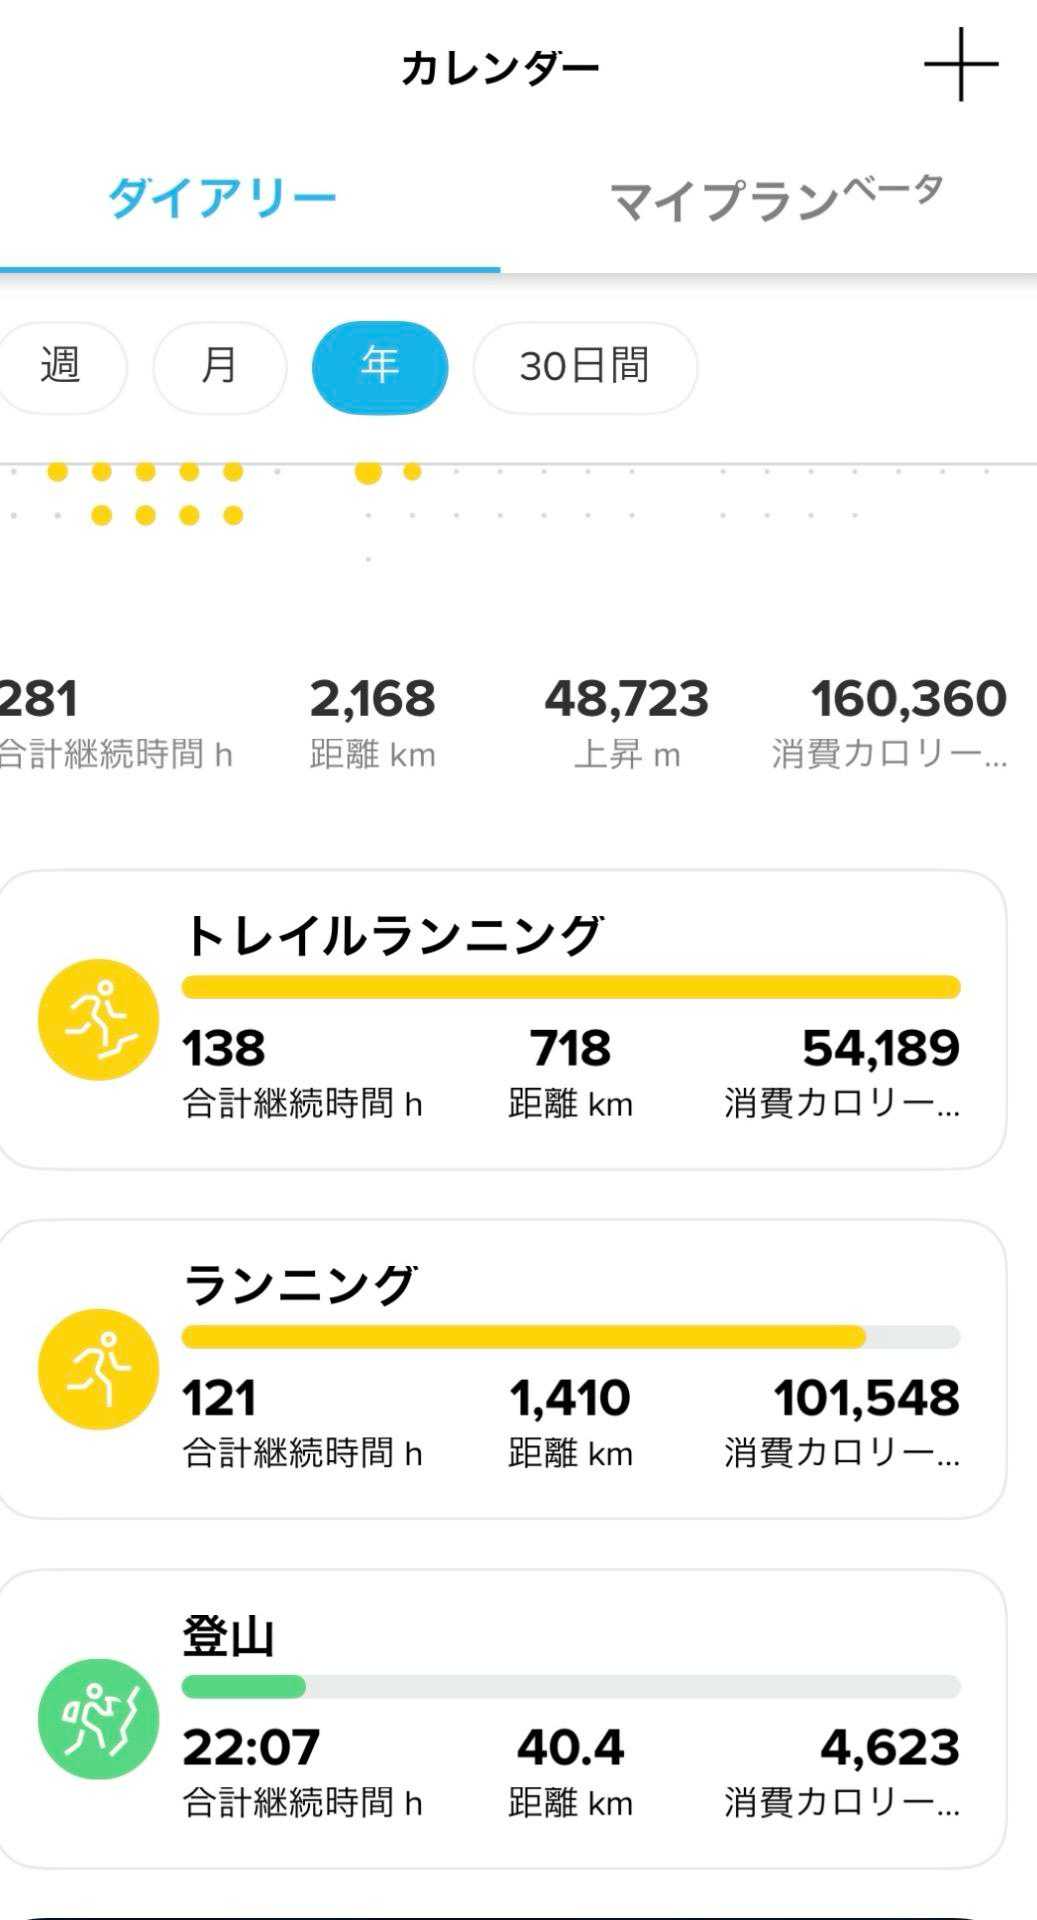The height and width of the screenshot is (1920, 1037).
Task: Tap the green mountaineering (登山) icon
Action: coord(98,1719)
